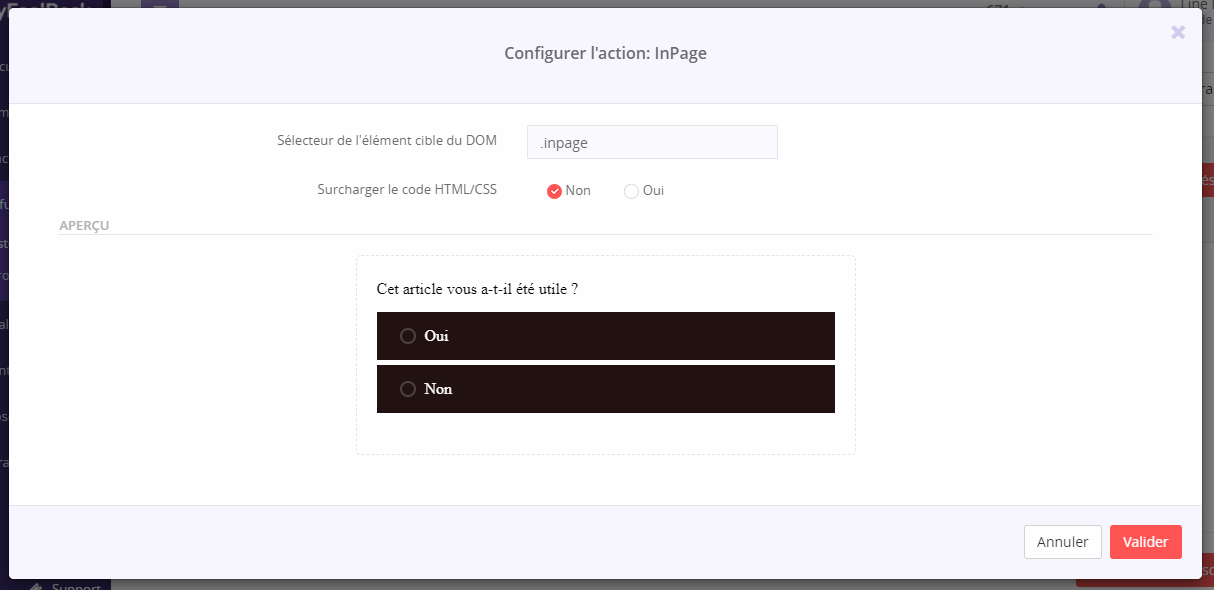This screenshot has height=590, width=1214.
Task: Click the "Oui" label next to override radio
Action: [x=653, y=190]
